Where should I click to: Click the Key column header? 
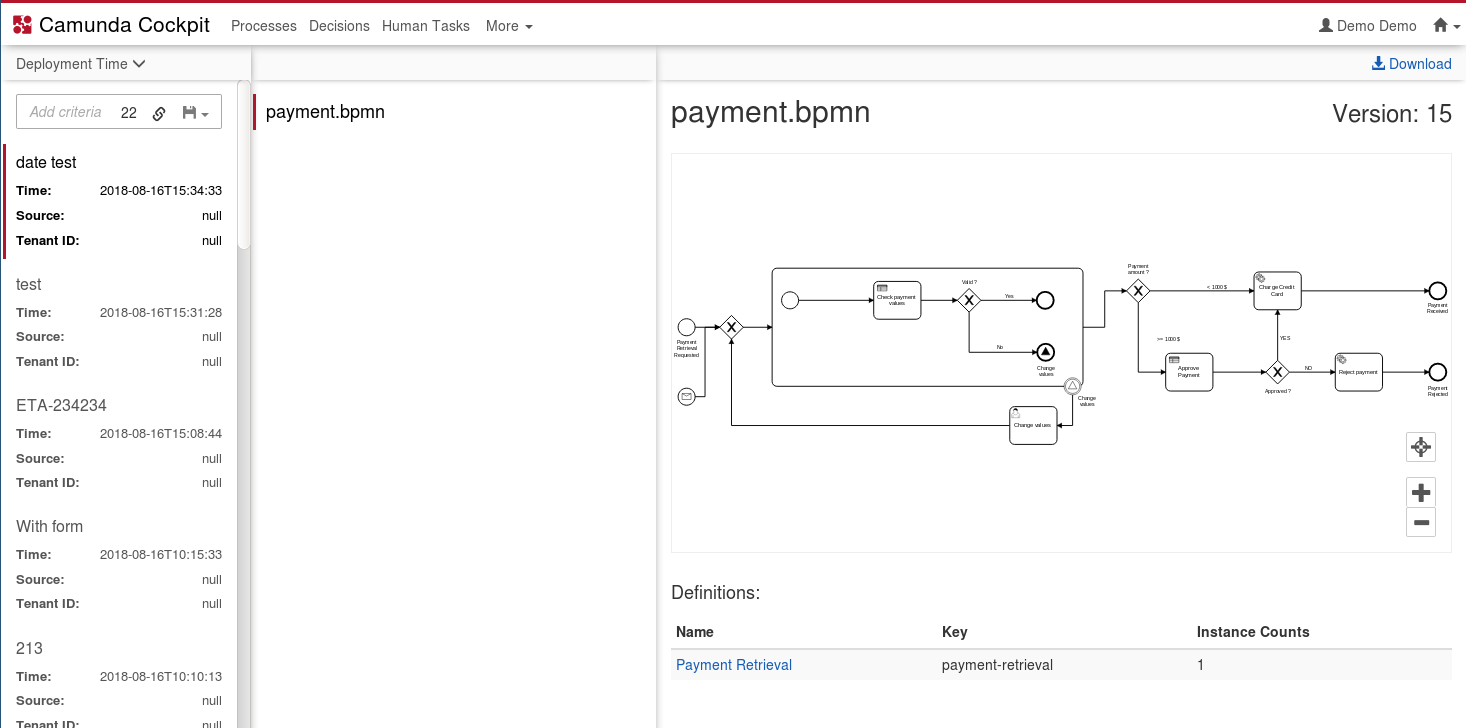[x=954, y=632]
